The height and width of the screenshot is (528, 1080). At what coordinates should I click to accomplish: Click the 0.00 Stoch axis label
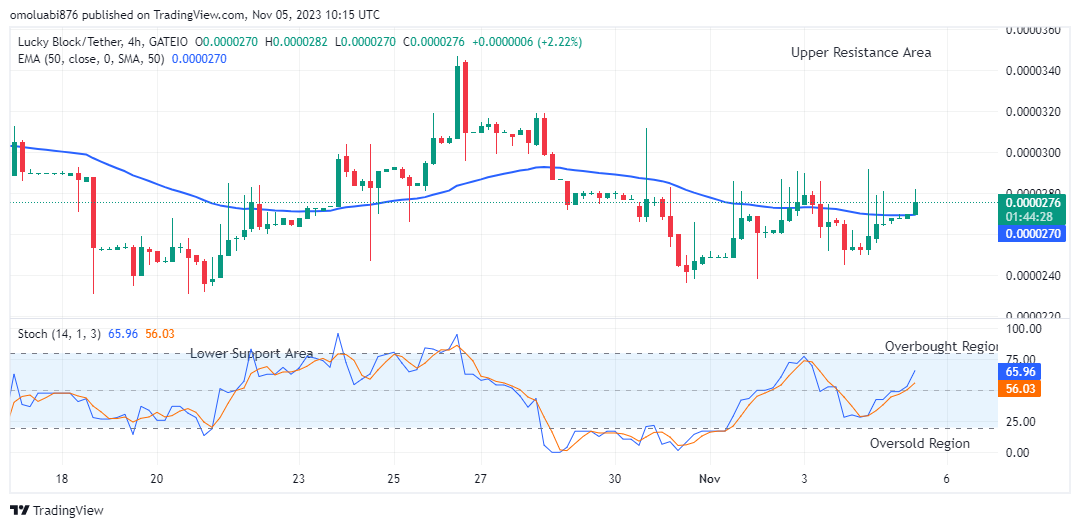1017,452
